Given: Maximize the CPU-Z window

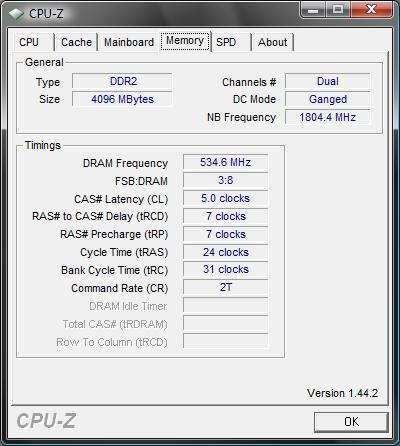Looking at the screenshot, I should tap(337, 10).
